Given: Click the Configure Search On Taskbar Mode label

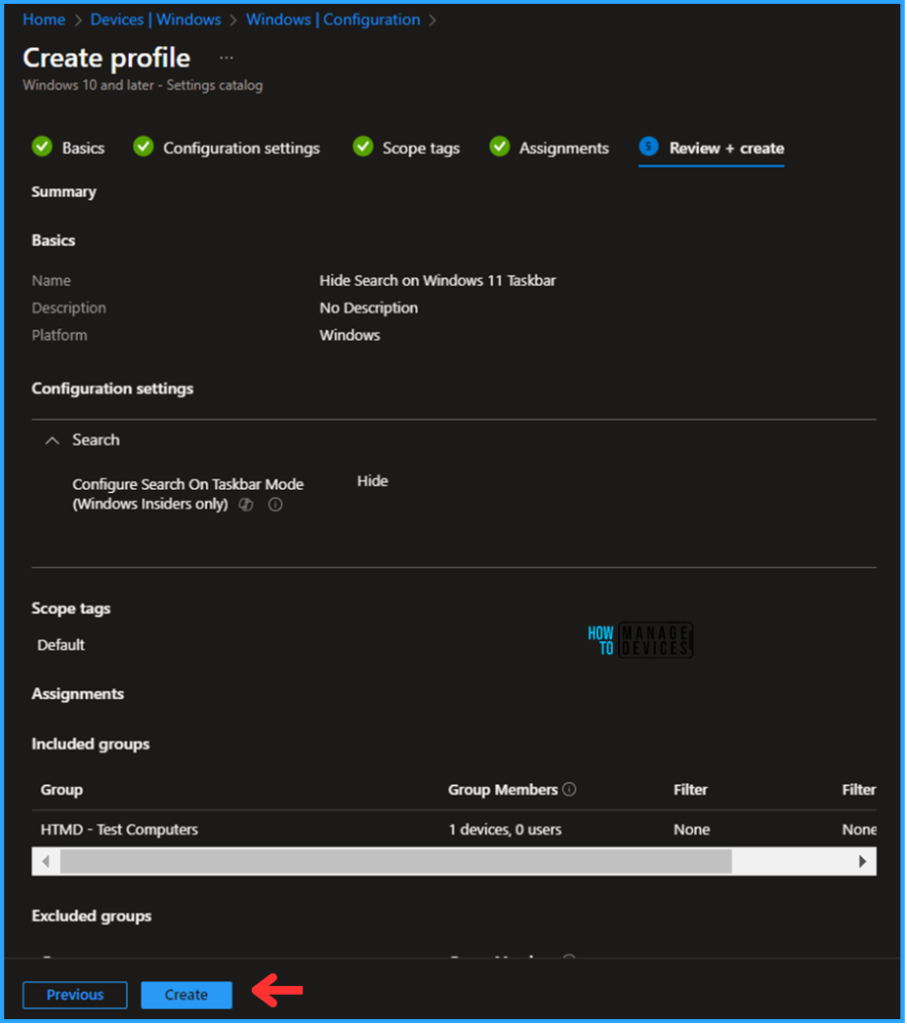Looking at the screenshot, I should [x=188, y=494].
